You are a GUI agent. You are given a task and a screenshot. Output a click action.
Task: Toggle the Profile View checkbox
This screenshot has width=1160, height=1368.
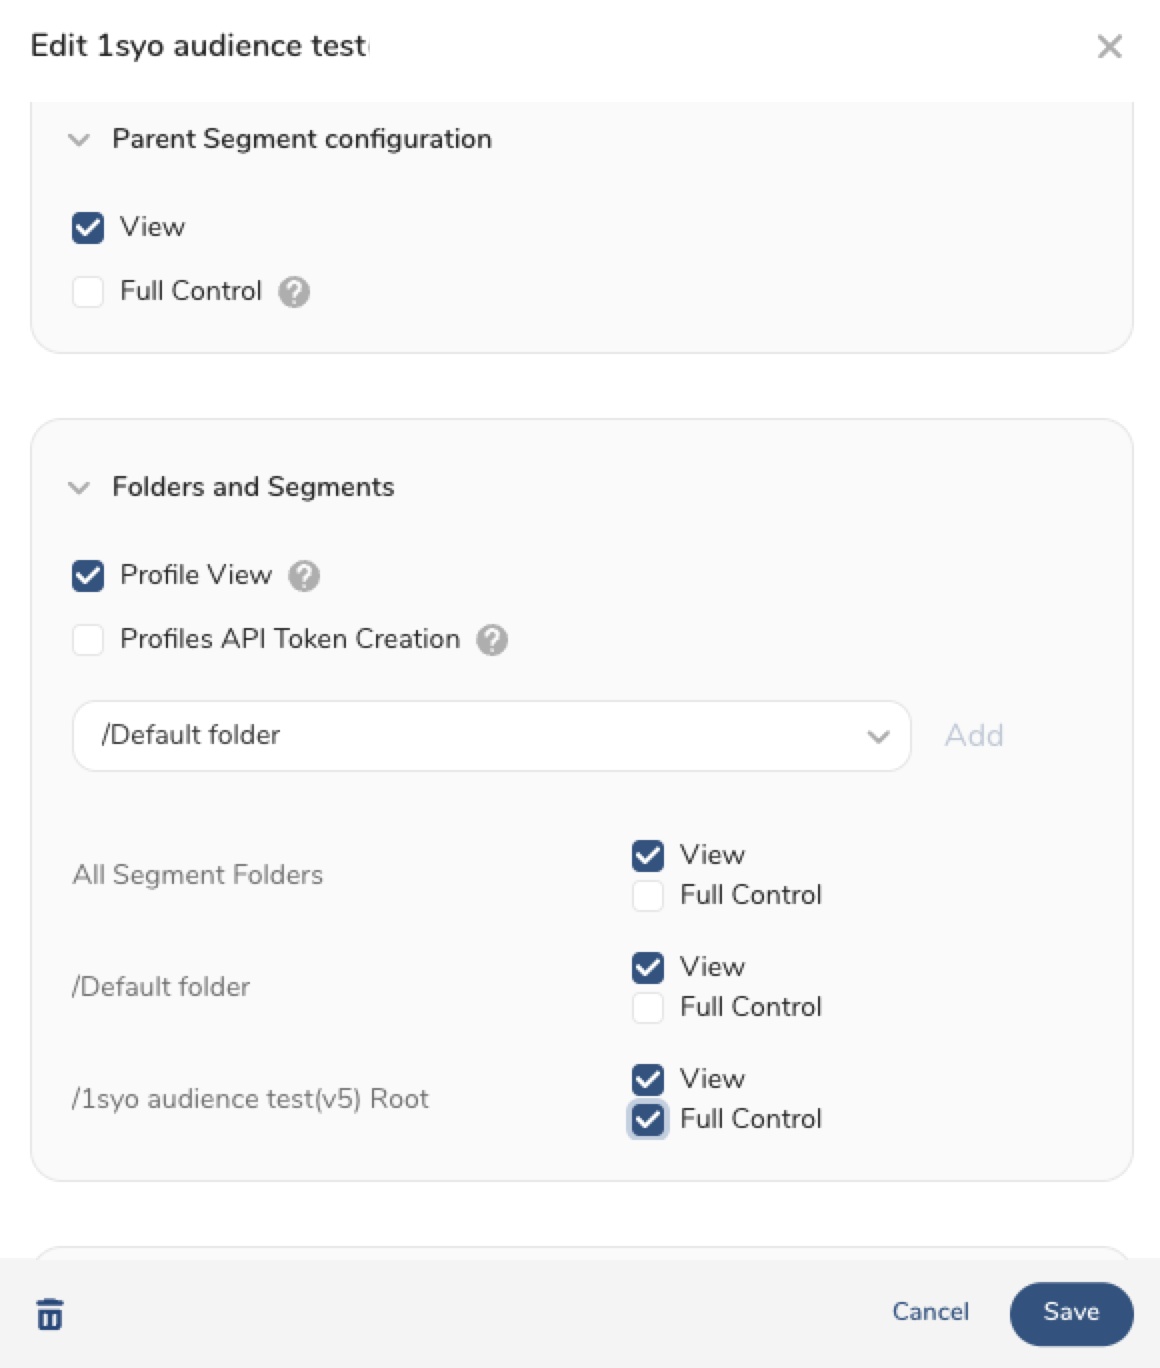[88, 576]
